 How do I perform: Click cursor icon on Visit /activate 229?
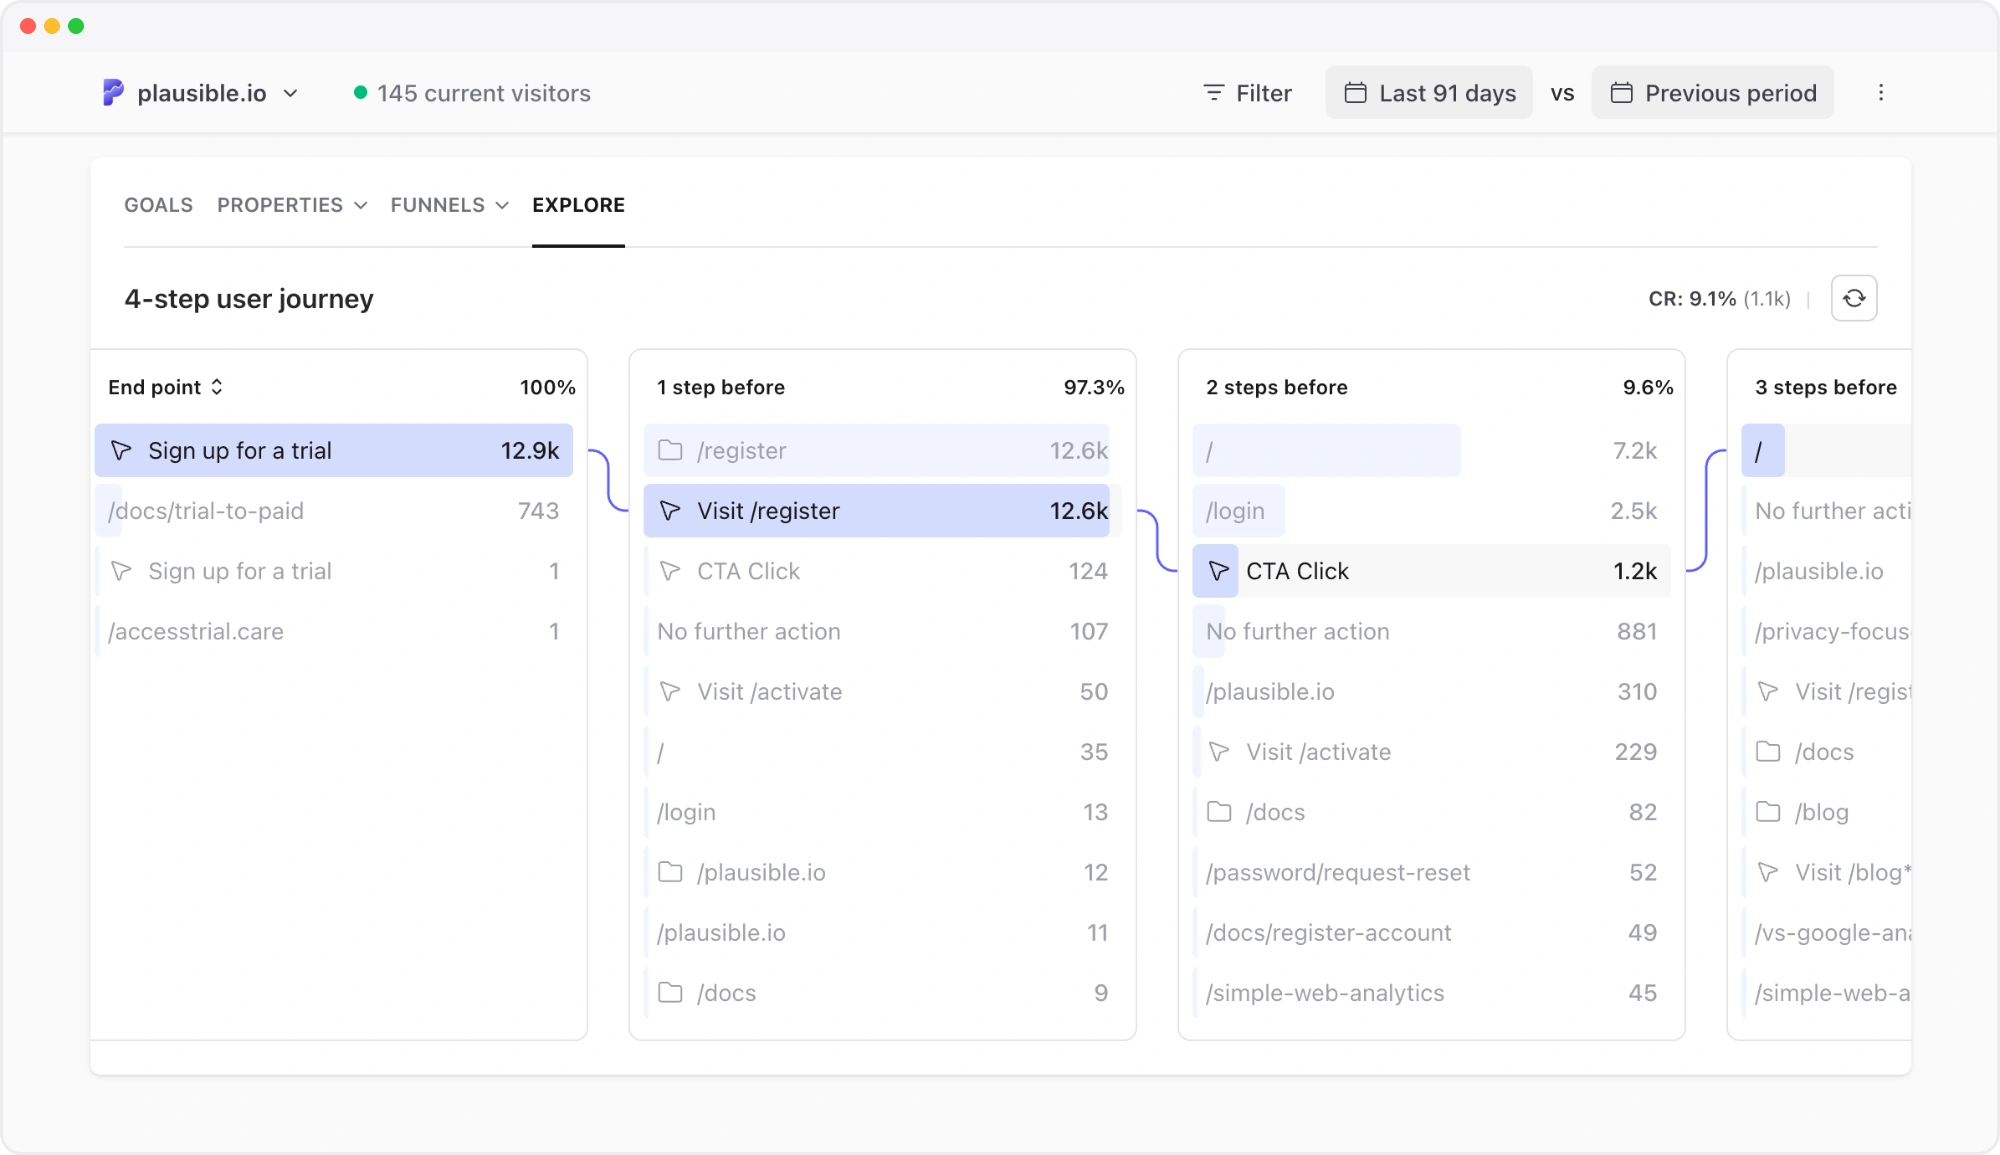click(1219, 752)
